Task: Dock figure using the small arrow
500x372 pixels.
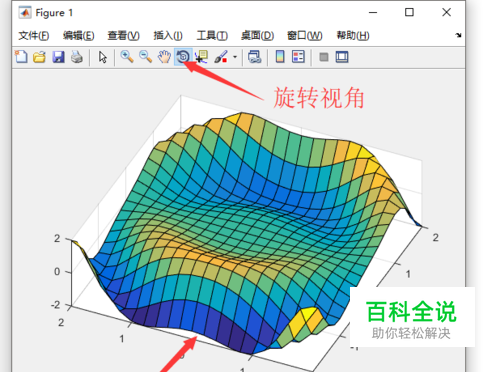Action: coord(459,35)
